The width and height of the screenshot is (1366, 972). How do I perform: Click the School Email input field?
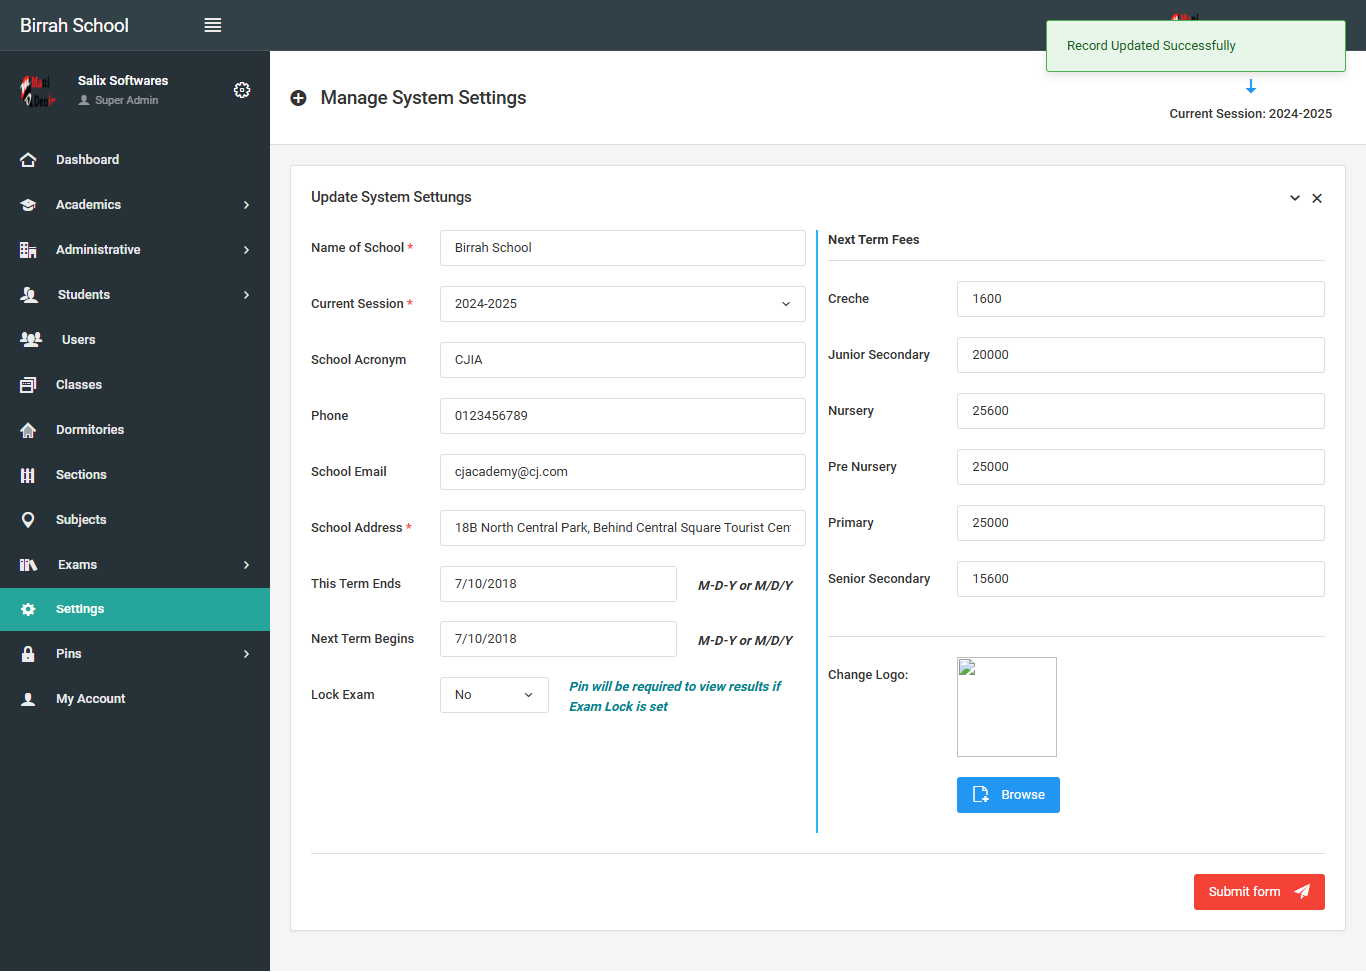[623, 472]
